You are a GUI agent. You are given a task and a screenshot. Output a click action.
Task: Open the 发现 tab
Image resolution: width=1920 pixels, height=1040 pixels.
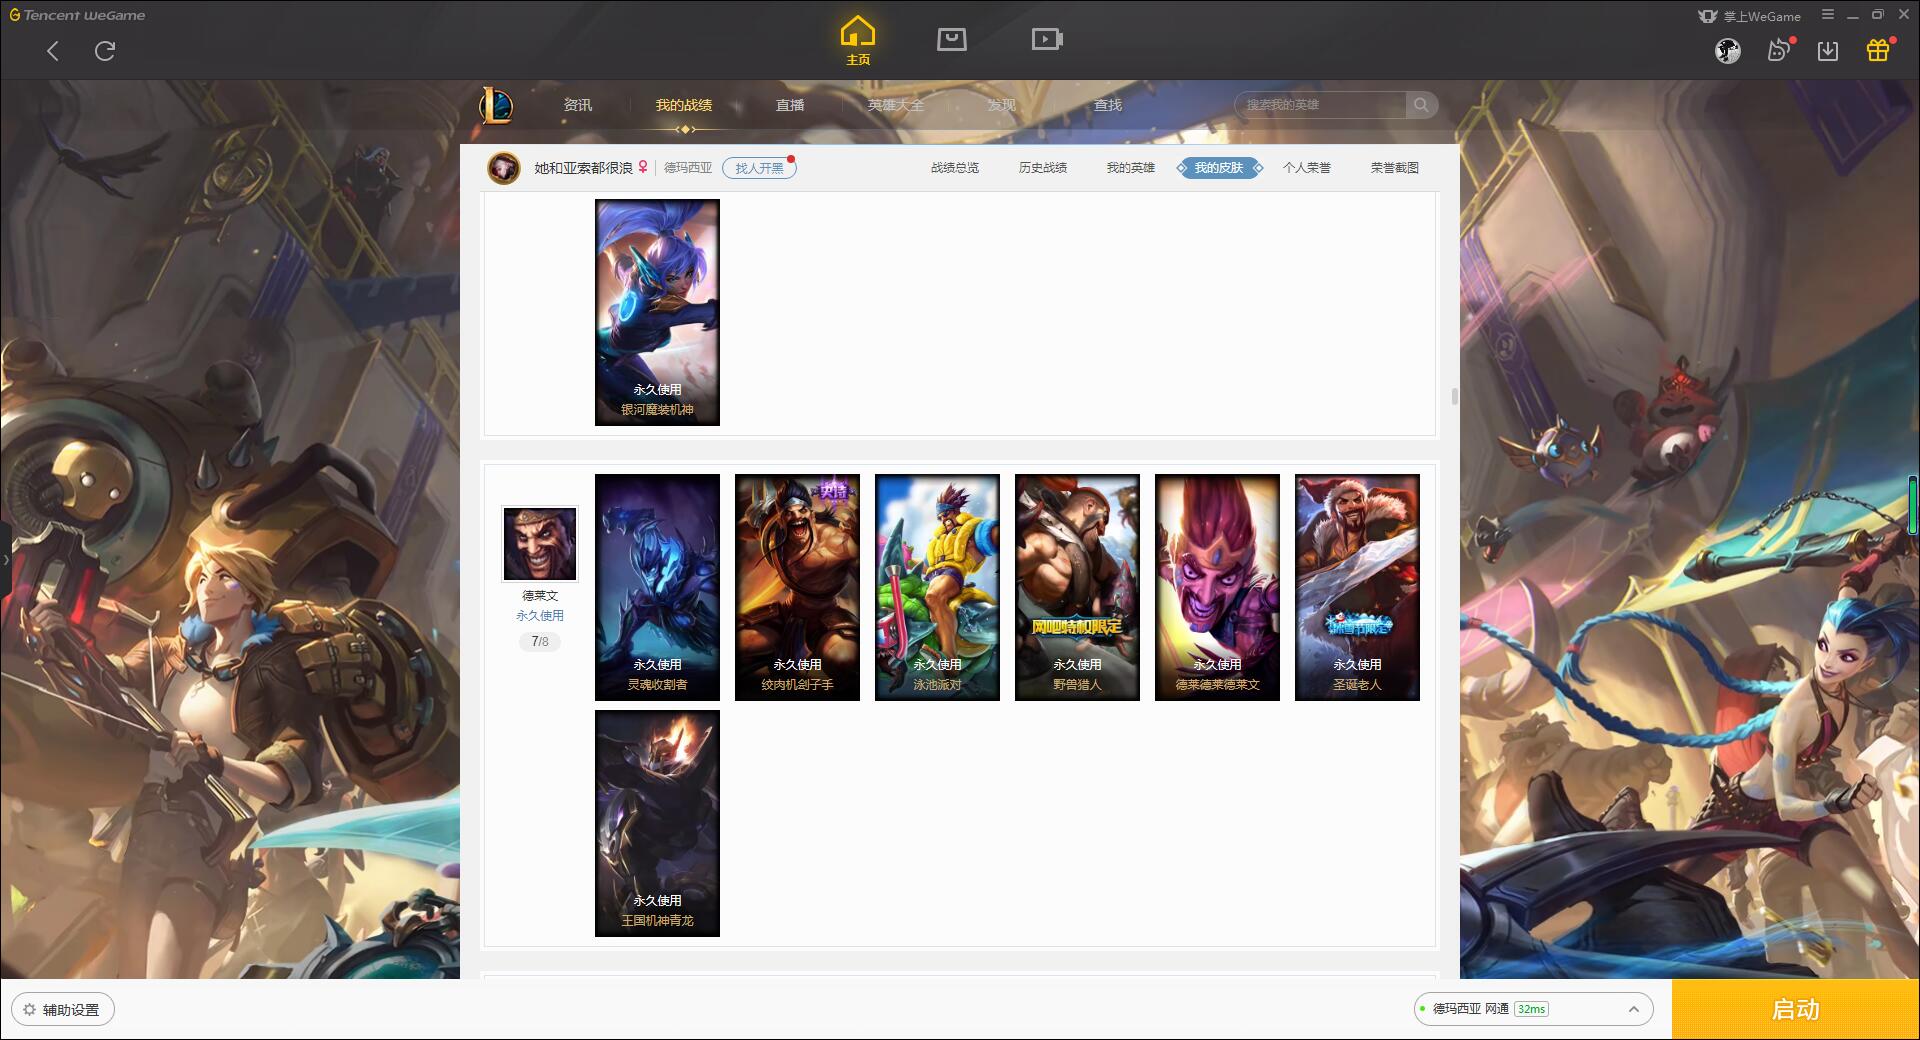click(x=1002, y=105)
